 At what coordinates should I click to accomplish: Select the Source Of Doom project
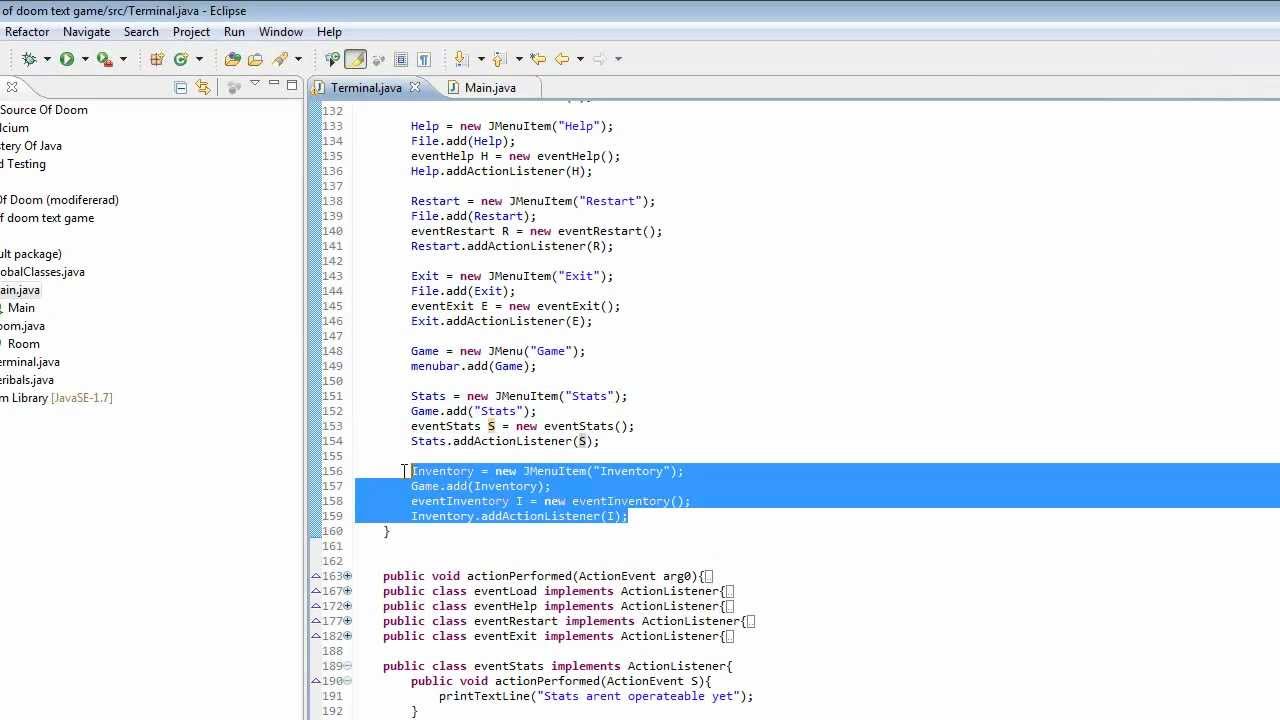click(x=44, y=110)
